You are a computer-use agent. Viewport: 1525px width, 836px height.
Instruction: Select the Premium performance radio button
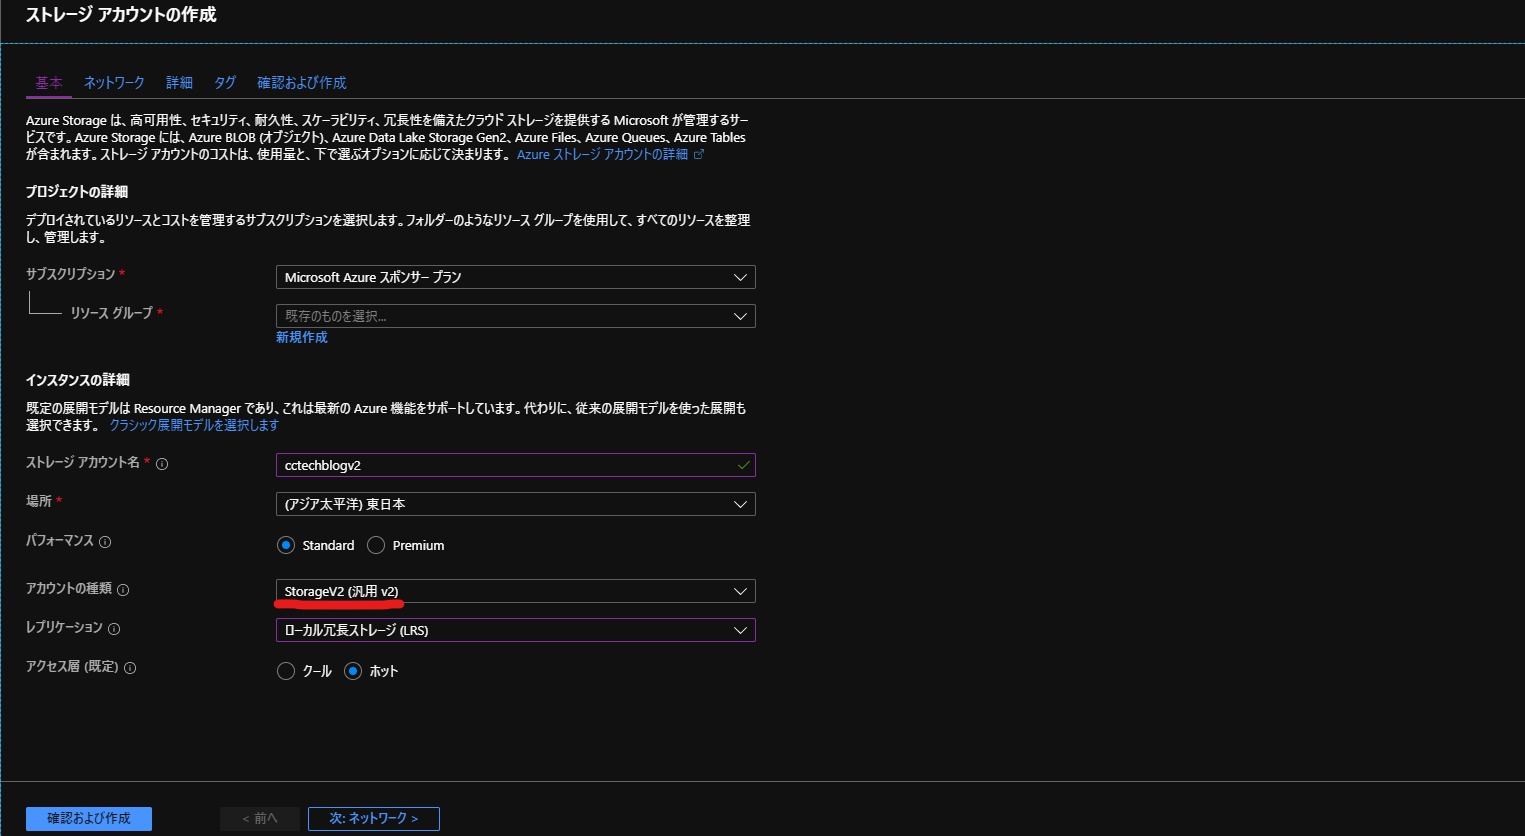(x=376, y=545)
